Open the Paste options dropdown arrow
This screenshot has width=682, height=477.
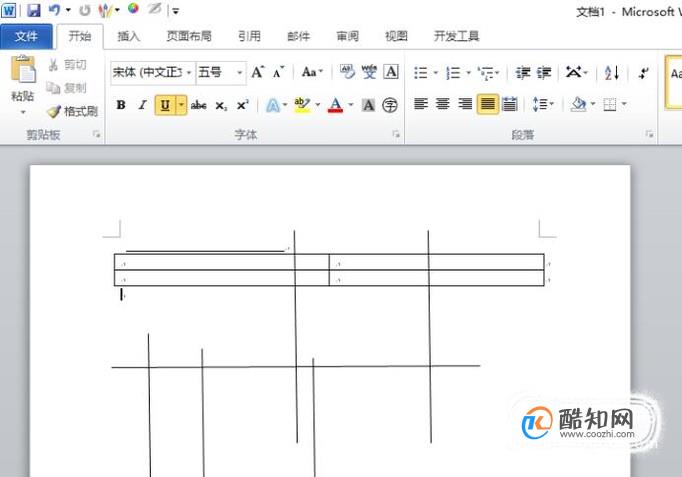[23, 112]
